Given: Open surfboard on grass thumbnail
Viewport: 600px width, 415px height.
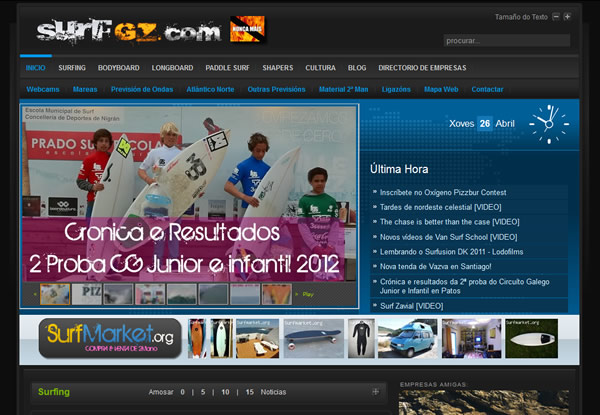Looking at the screenshot, I should pyautogui.click(x=532, y=339).
